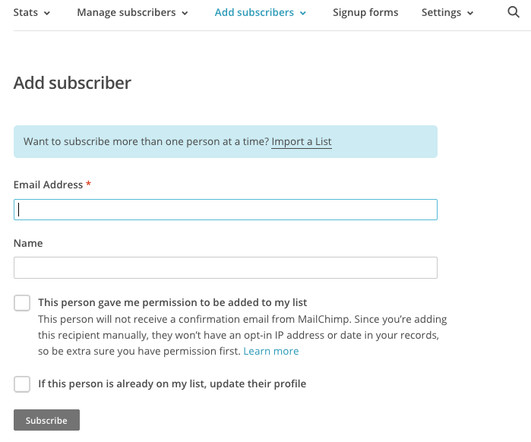Image resolution: width=531 pixels, height=442 pixels.
Task: Click the 'This person gave me permission' label
Action: tap(172, 302)
